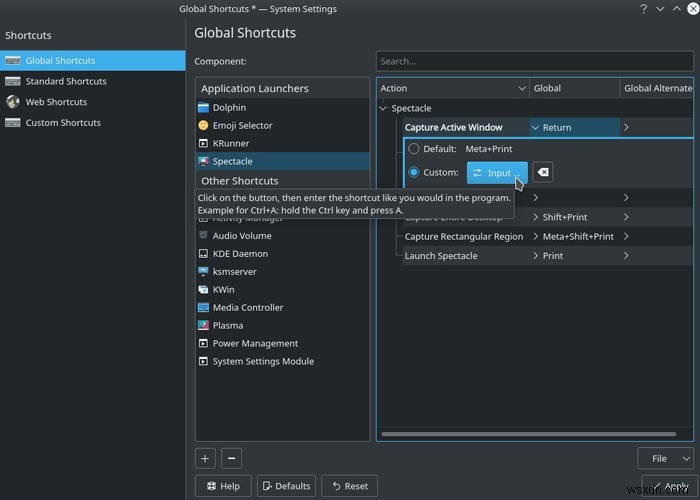This screenshot has width=700, height=500.
Task: Click the Custom Shortcuts keyboard icon
Action: [x=12, y=122]
